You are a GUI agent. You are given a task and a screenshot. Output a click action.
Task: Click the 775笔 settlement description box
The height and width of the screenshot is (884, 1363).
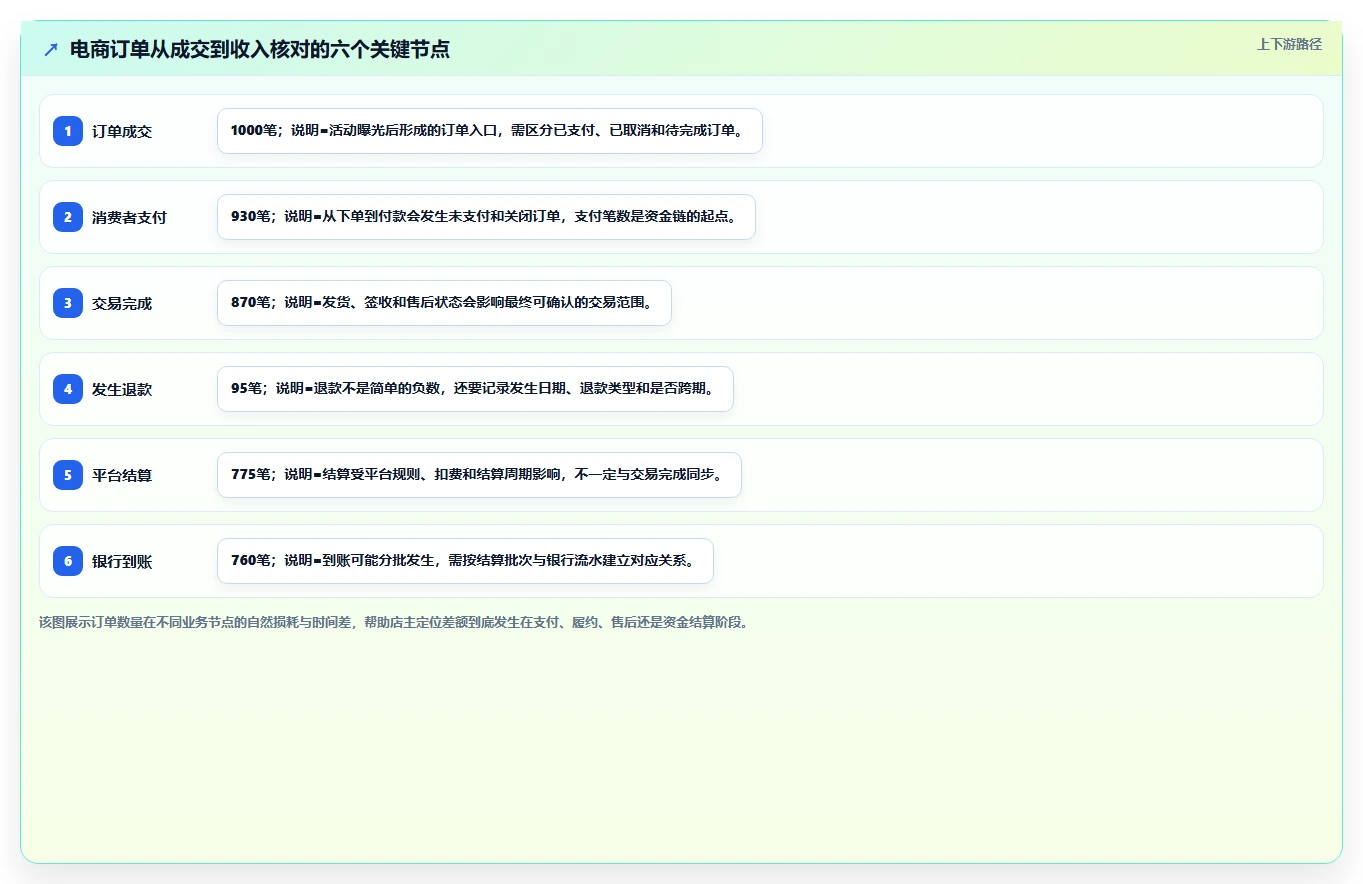(479, 475)
